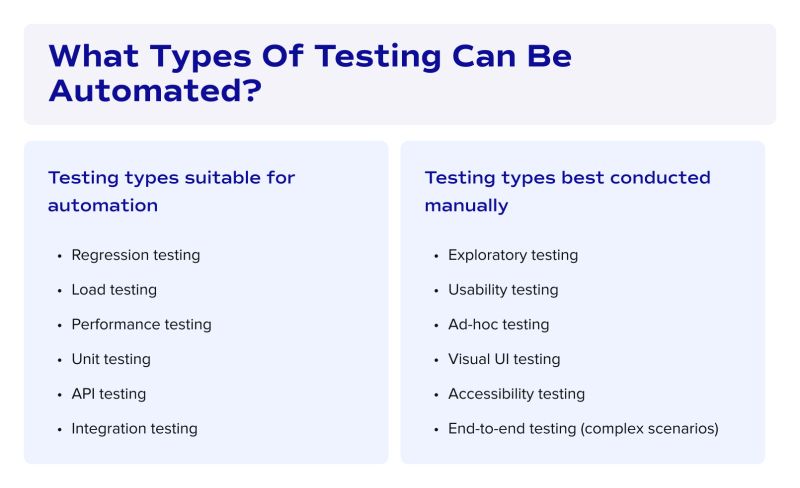This screenshot has width=800, height=488.
Task: Select the 'Integration testing' list item
Action: point(134,428)
